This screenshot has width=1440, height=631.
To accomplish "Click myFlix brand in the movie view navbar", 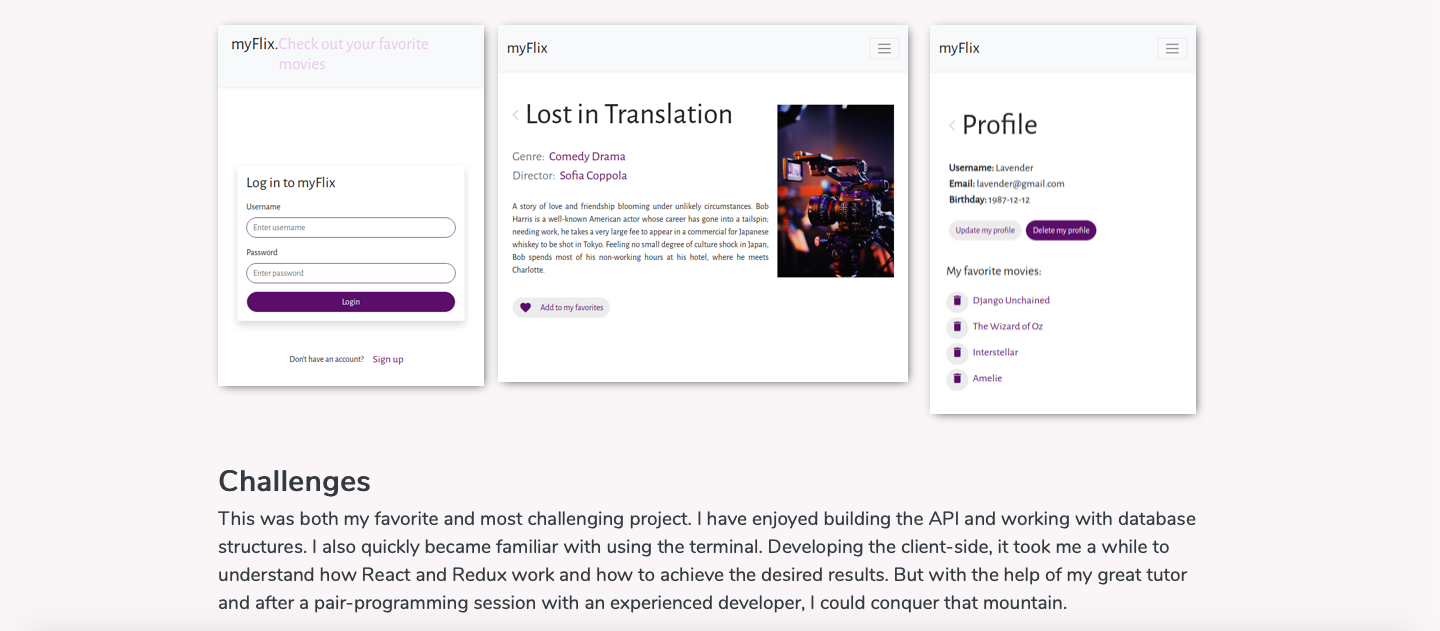I will click(527, 48).
